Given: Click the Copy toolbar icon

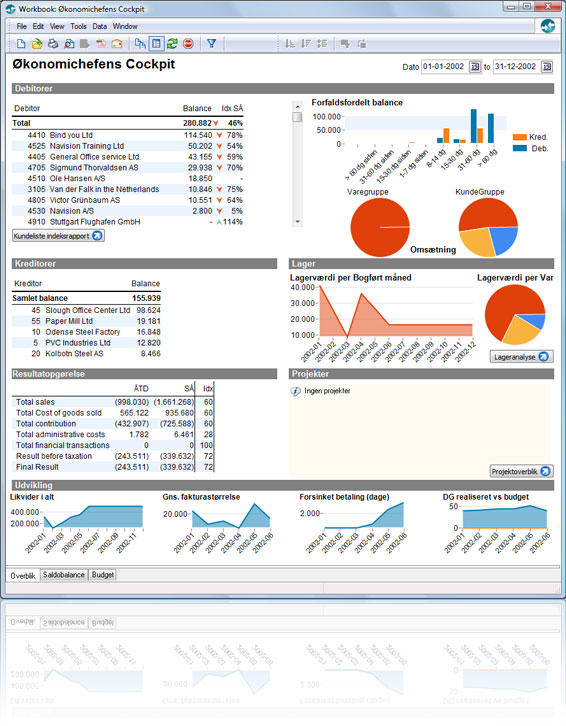Looking at the screenshot, I should [x=140, y=44].
